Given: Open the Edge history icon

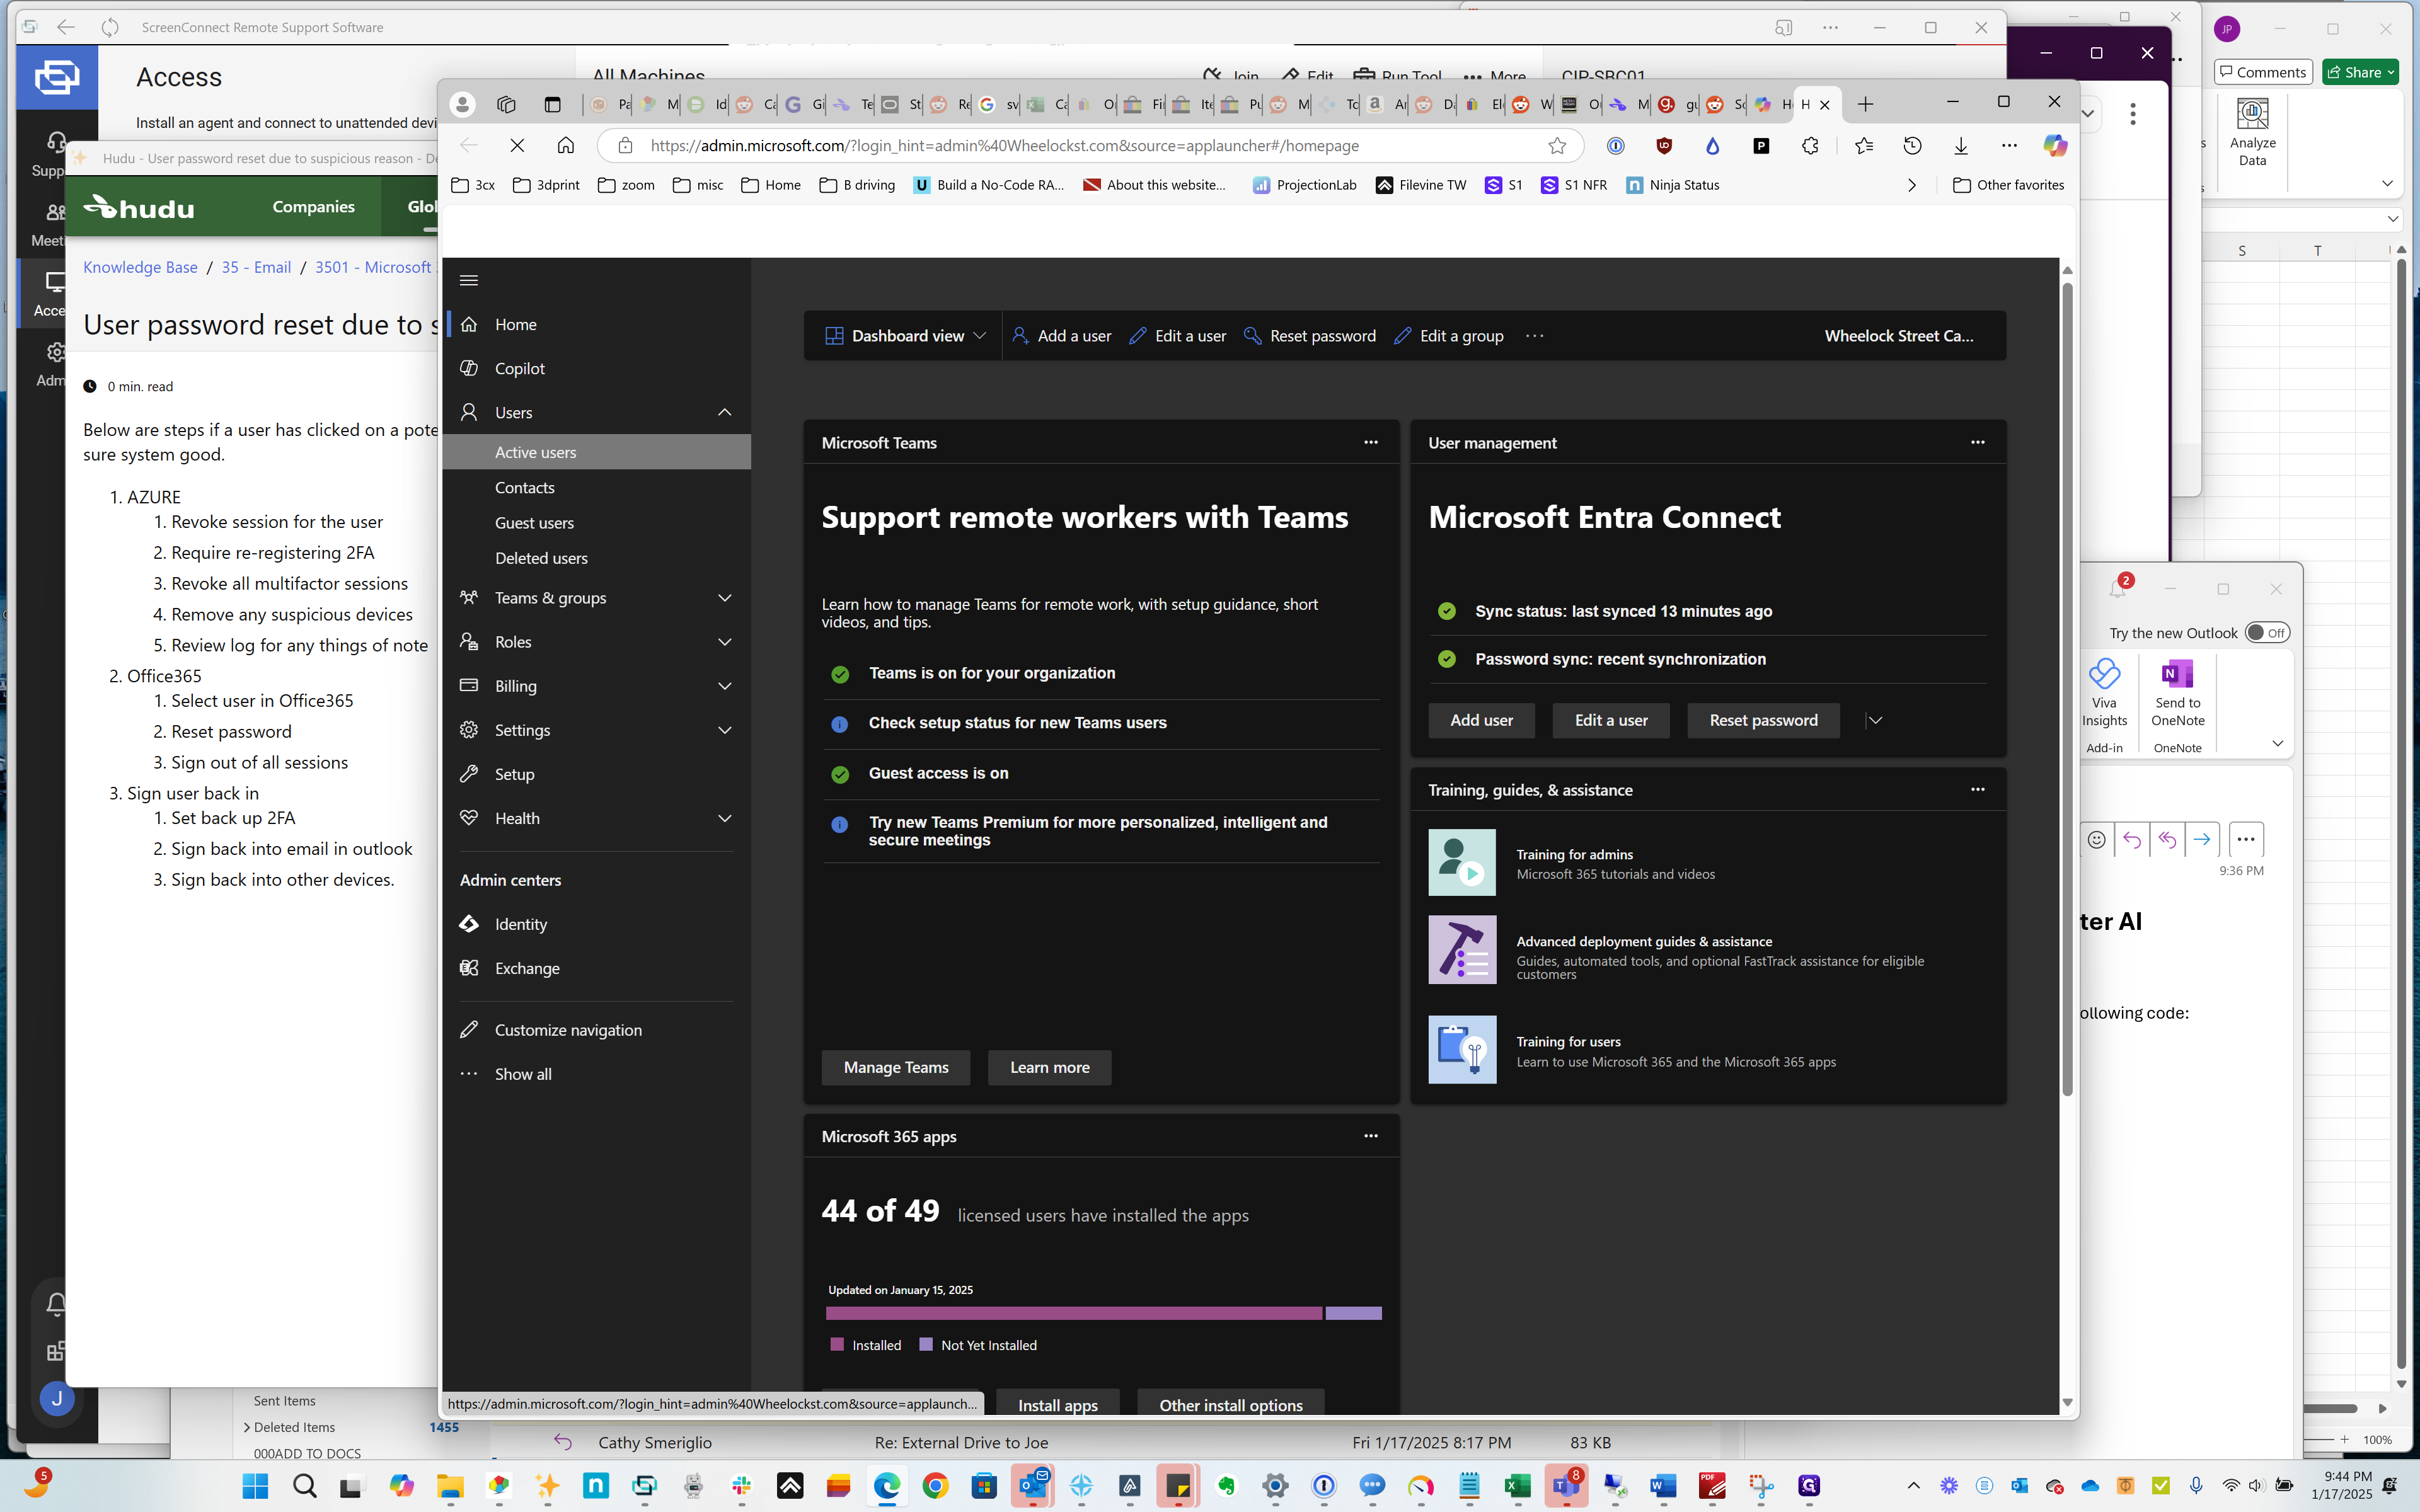Looking at the screenshot, I should coord(1912,146).
